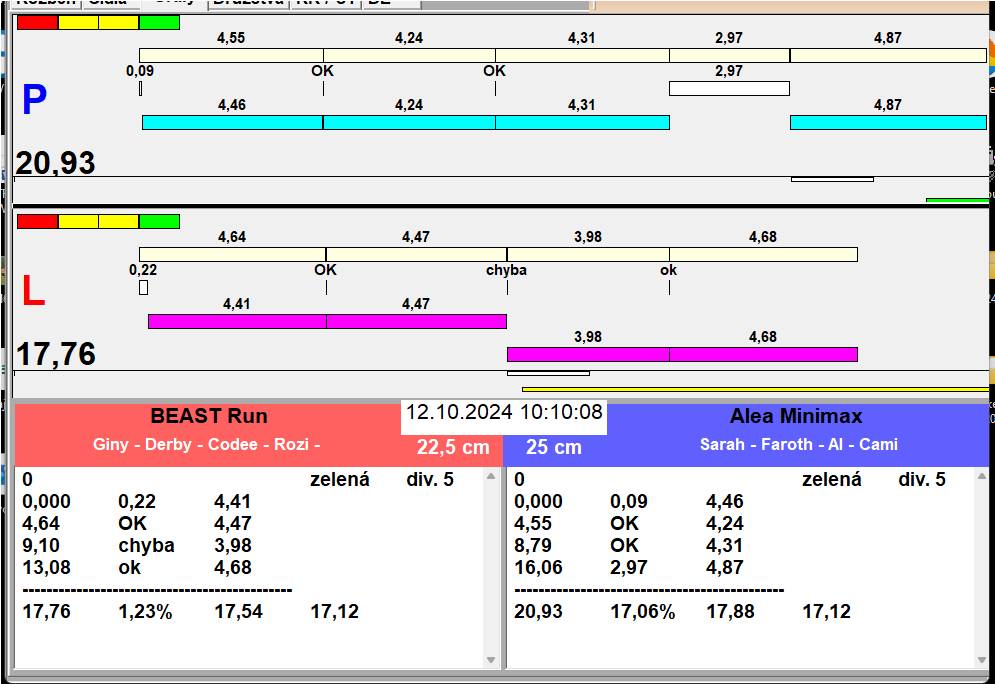The height and width of the screenshot is (684, 995).
Task: Click the blue P lane letter
Action: [34, 100]
